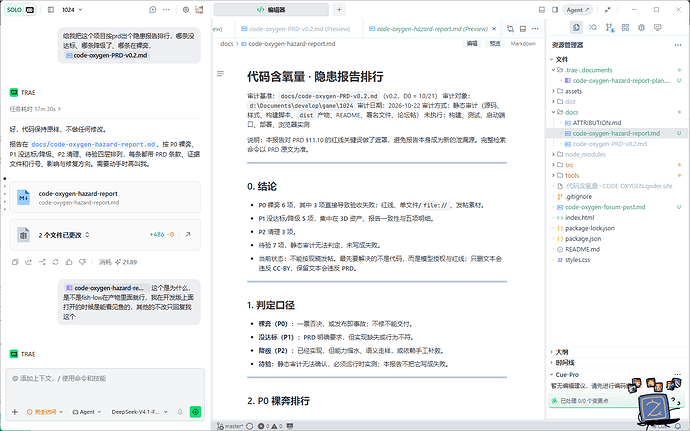Open package.json file

tap(583, 239)
